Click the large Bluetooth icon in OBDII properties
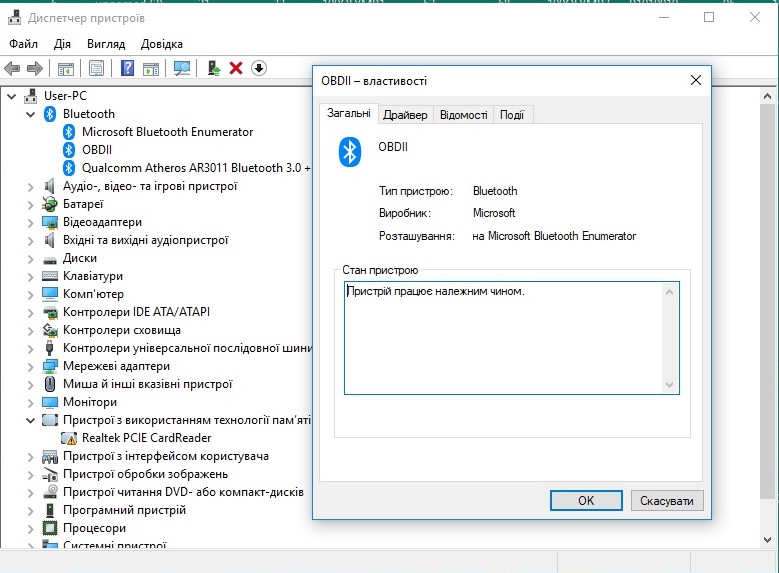 coord(350,152)
